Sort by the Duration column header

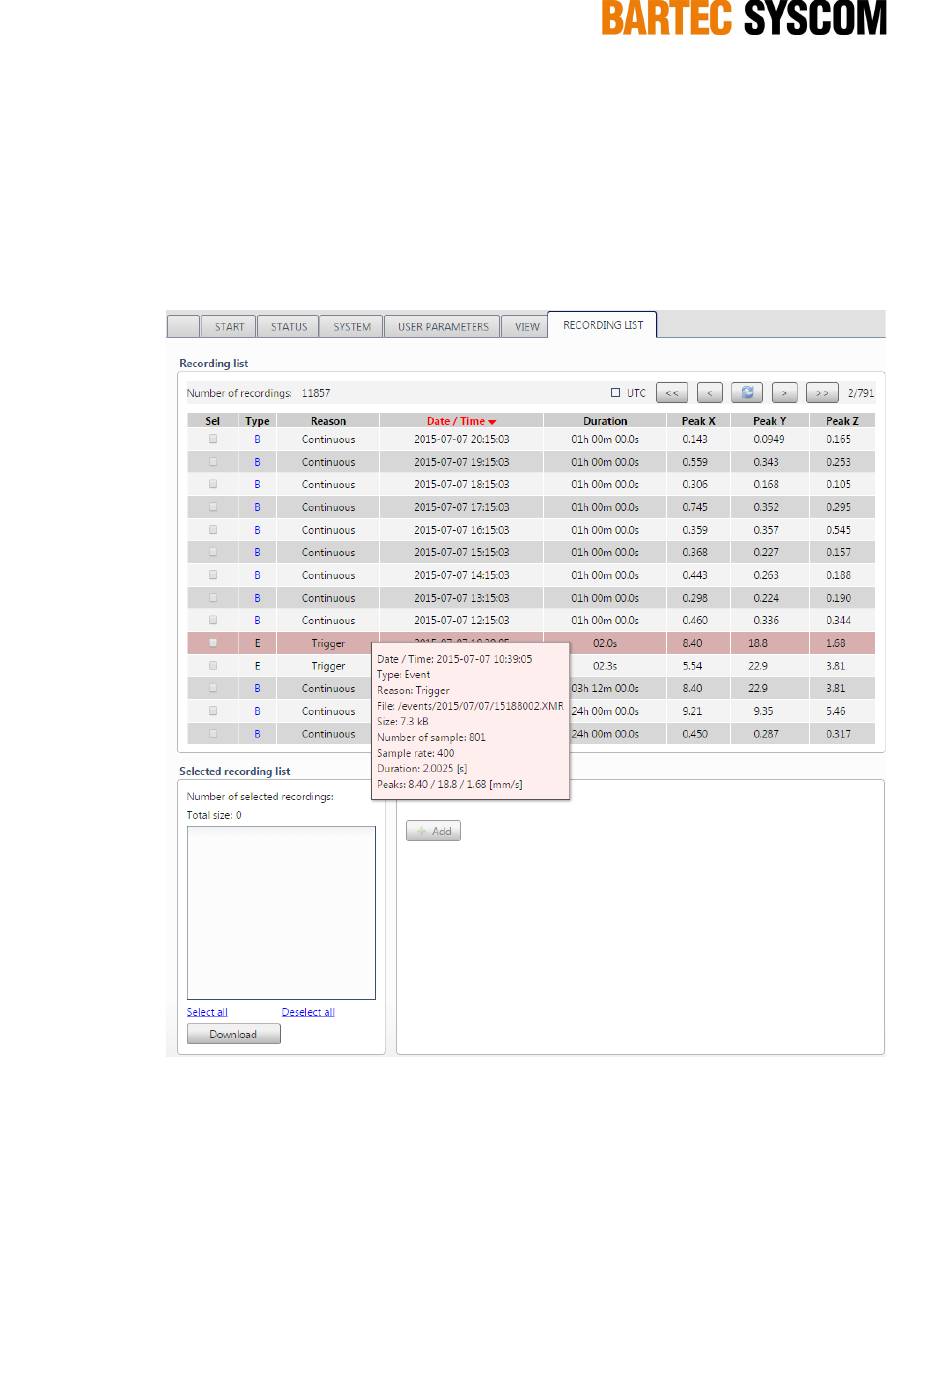605,421
